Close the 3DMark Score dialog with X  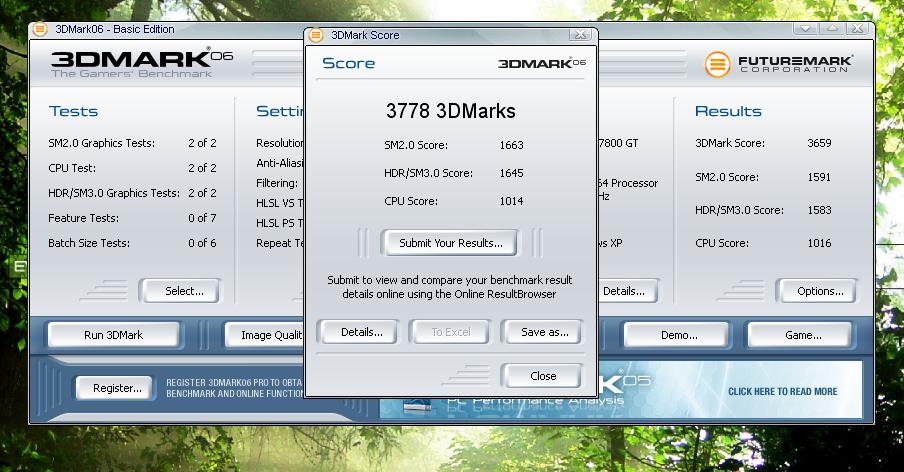[581, 35]
